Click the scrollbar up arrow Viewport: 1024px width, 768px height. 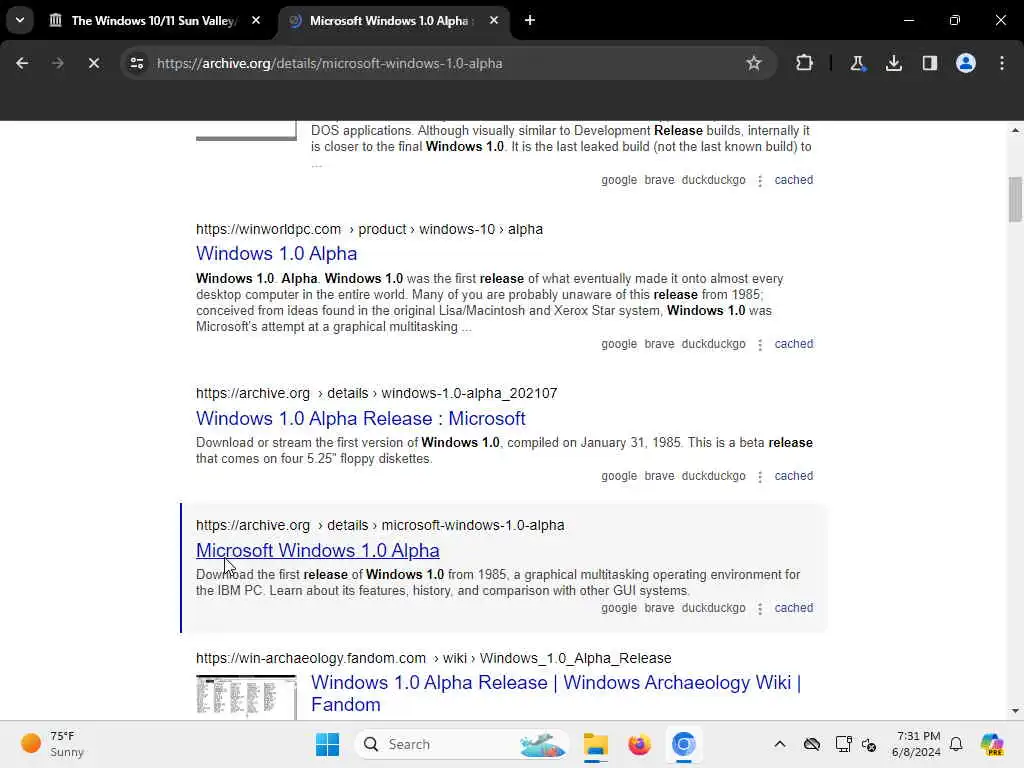click(1015, 131)
